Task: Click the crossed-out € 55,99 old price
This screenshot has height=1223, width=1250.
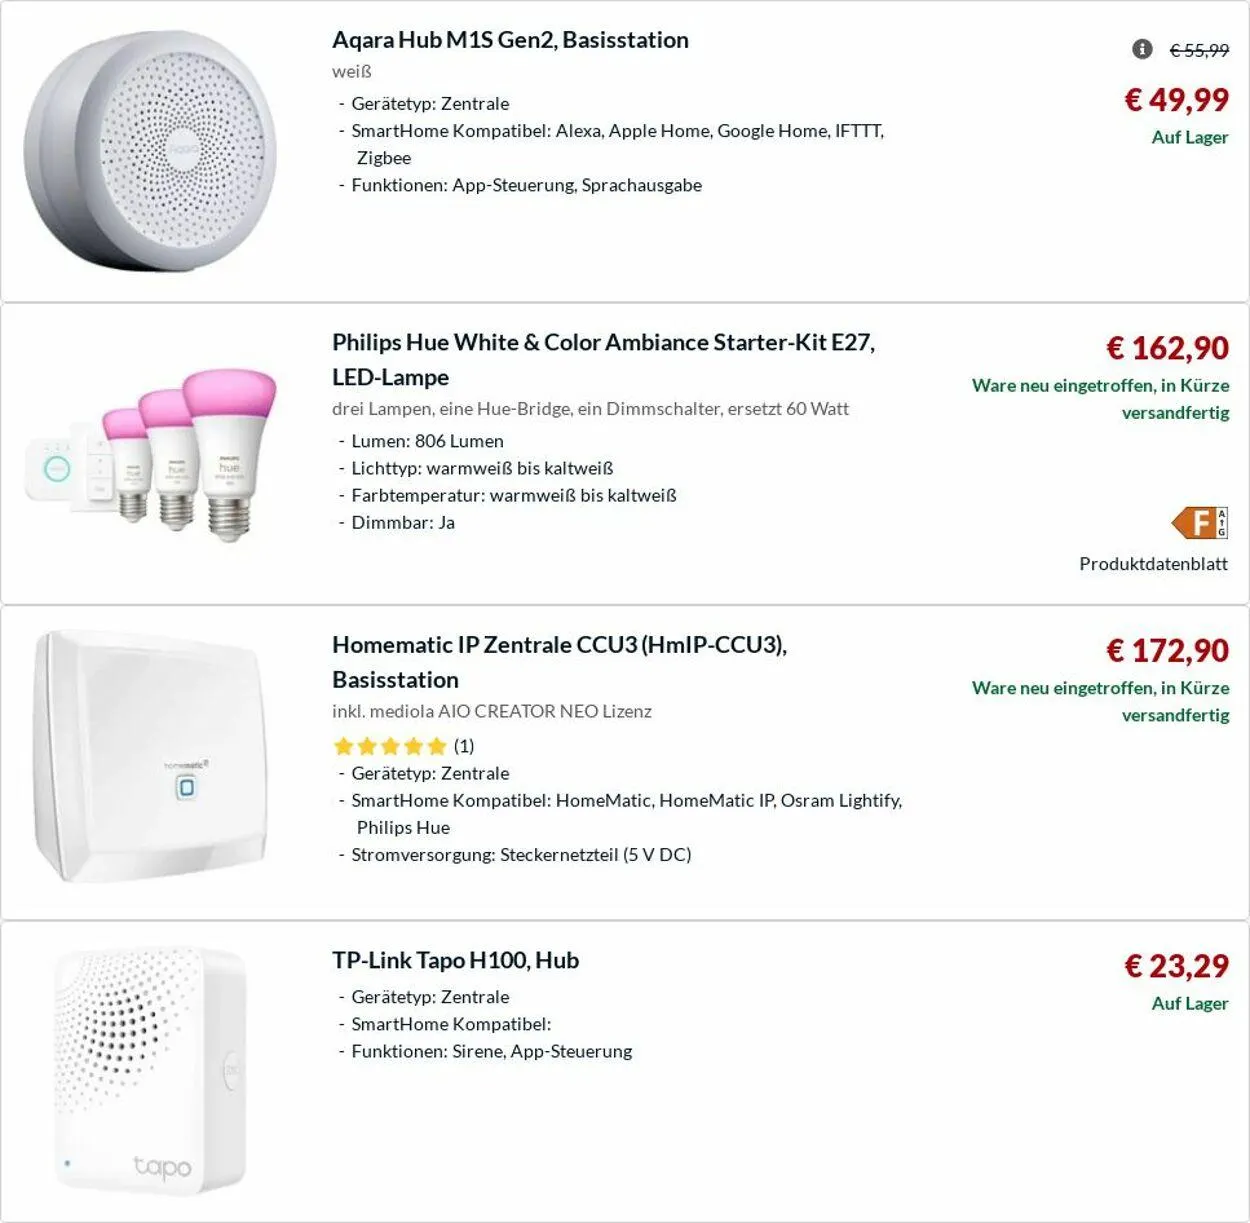Action: (1199, 50)
